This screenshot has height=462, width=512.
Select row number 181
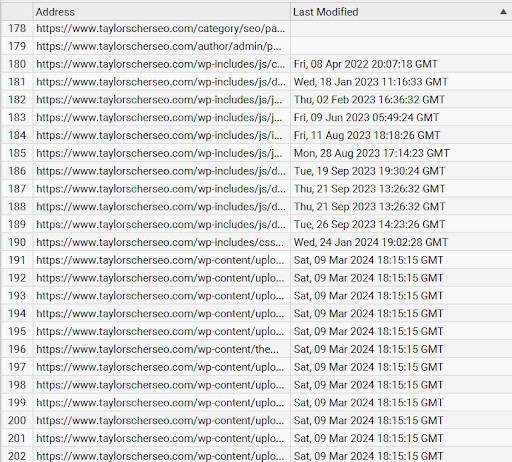[17, 82]
